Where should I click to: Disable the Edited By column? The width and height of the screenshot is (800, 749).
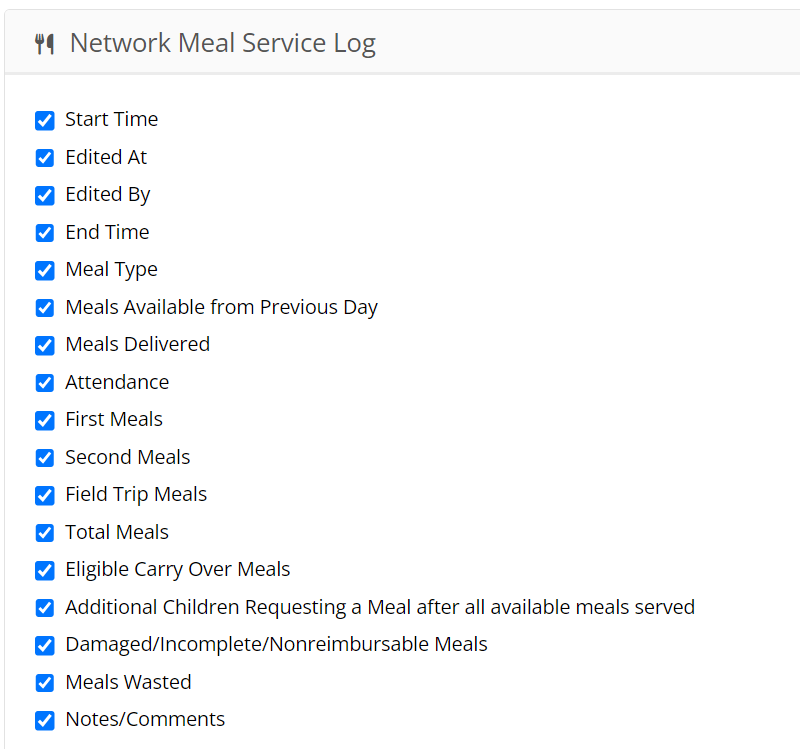(45, 195)
